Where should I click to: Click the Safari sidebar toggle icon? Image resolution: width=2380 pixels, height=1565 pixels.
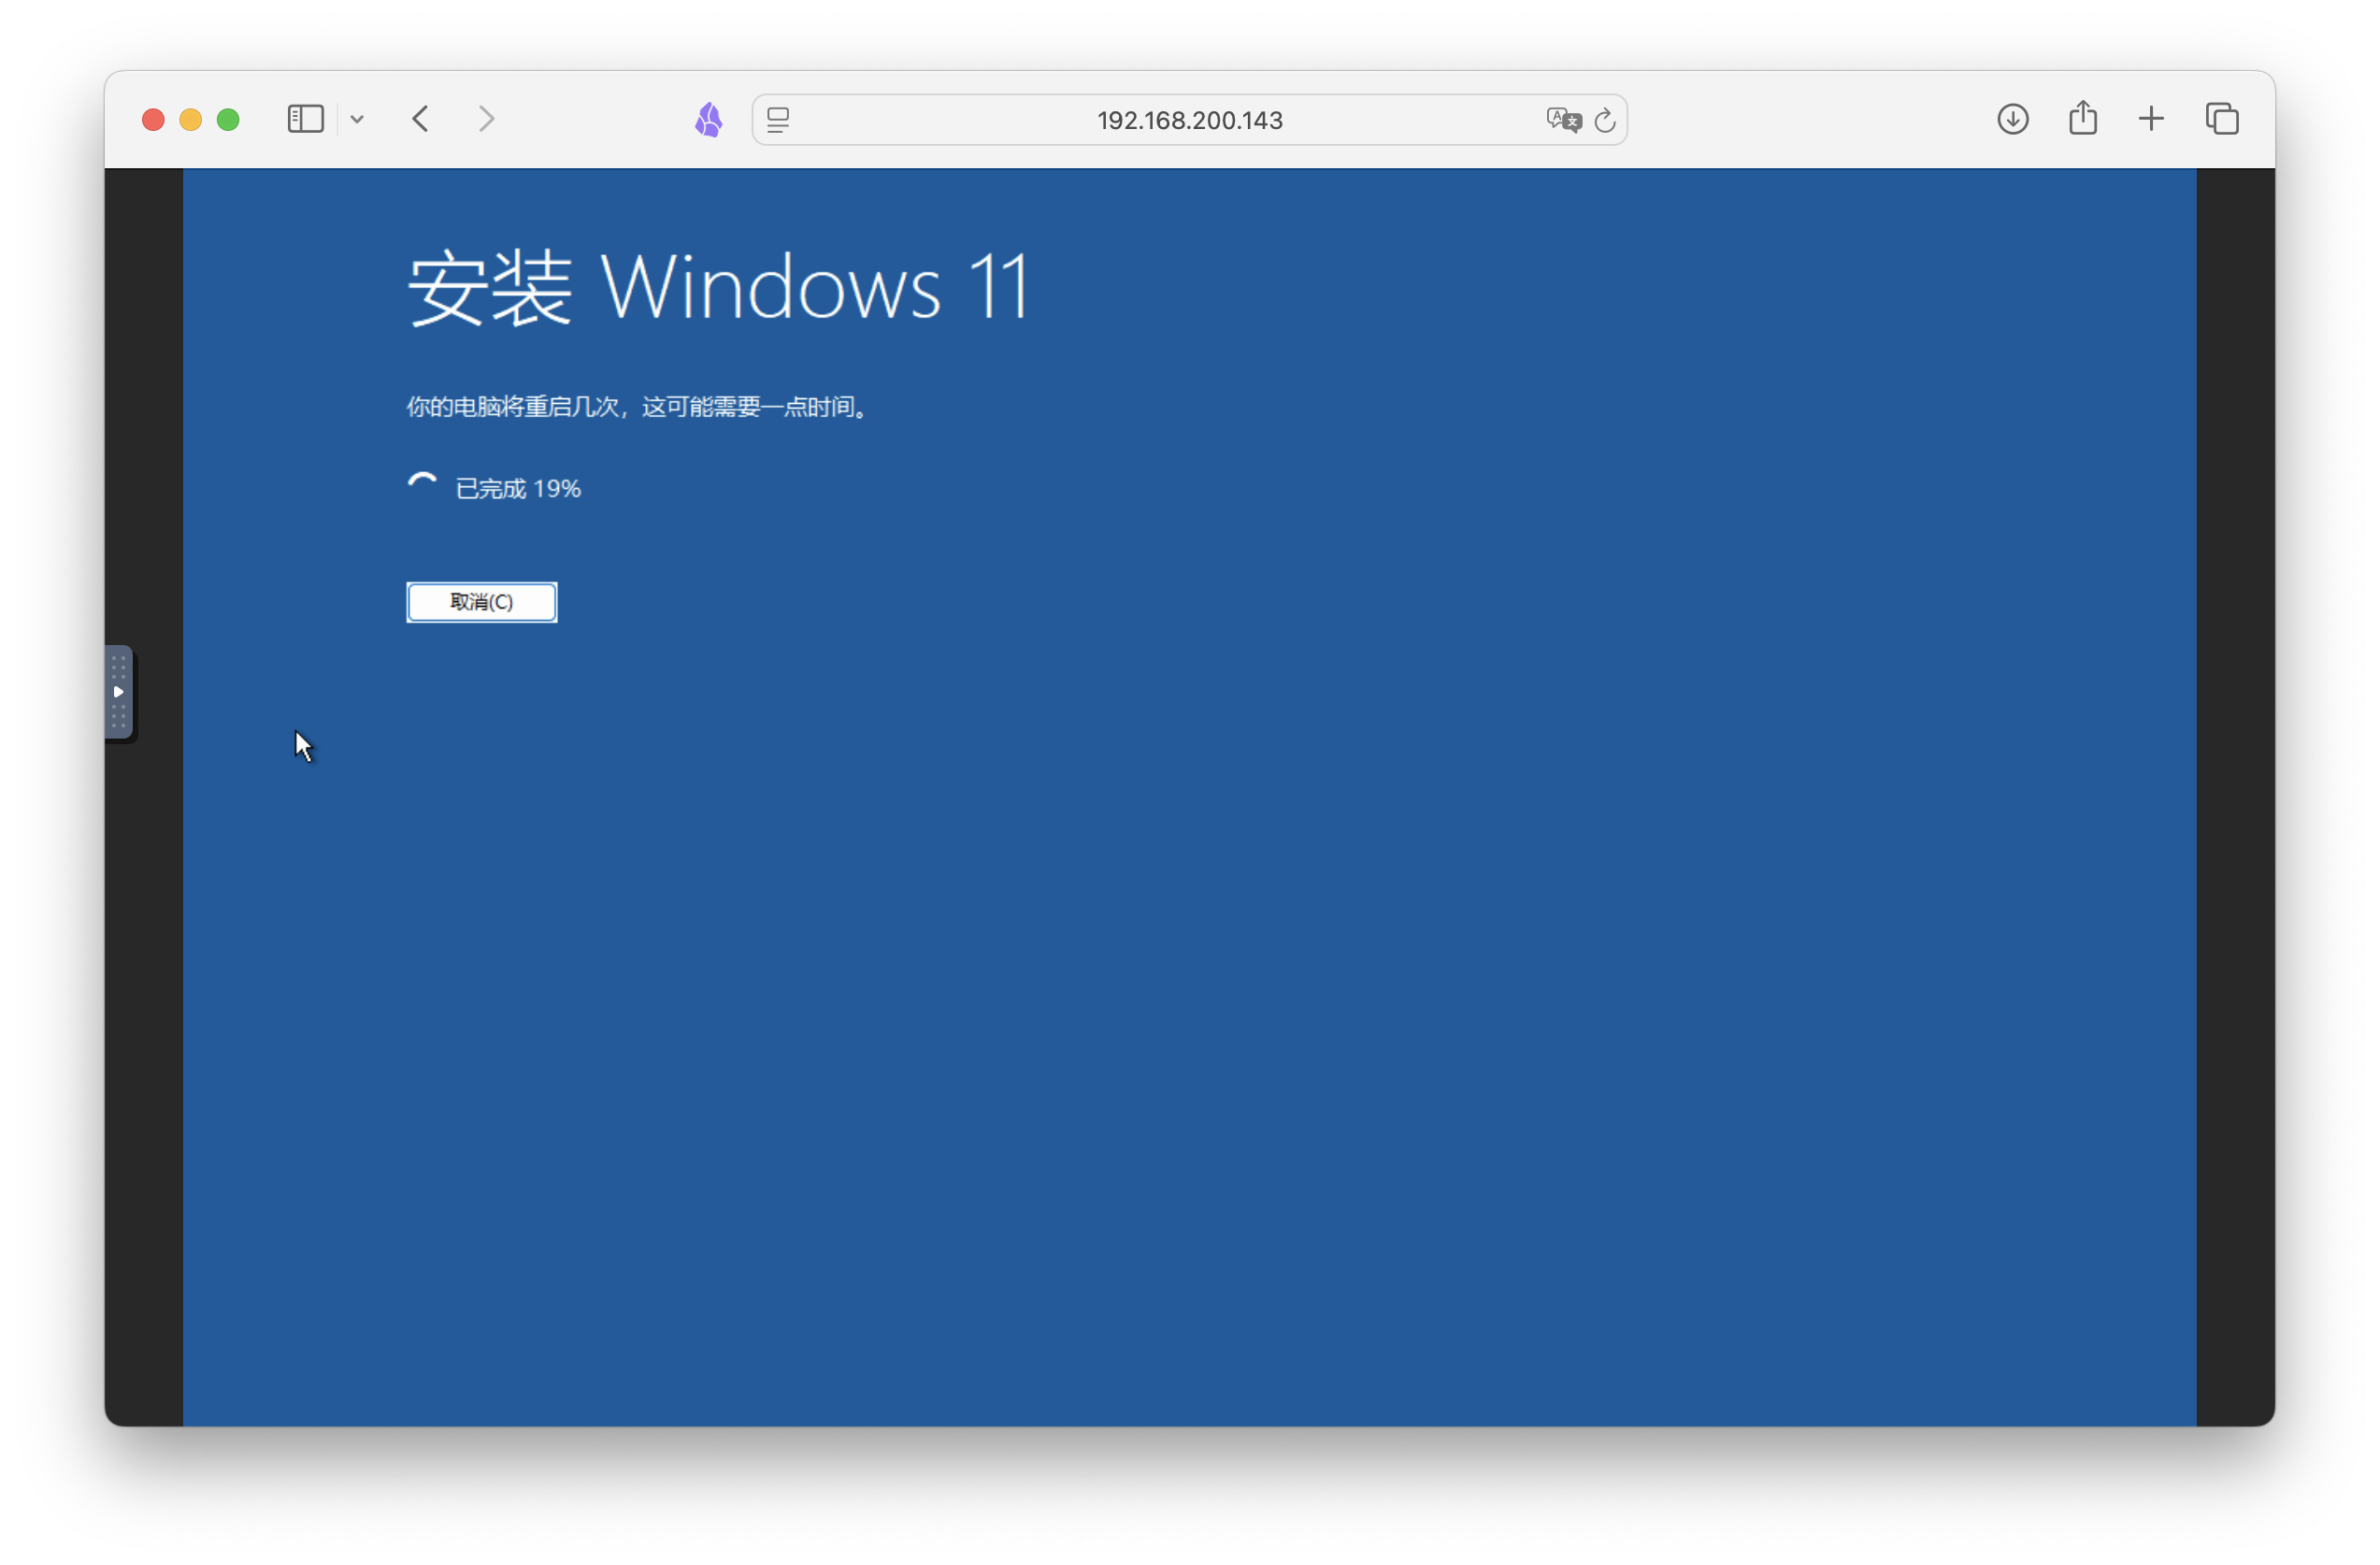pos(305,119)
